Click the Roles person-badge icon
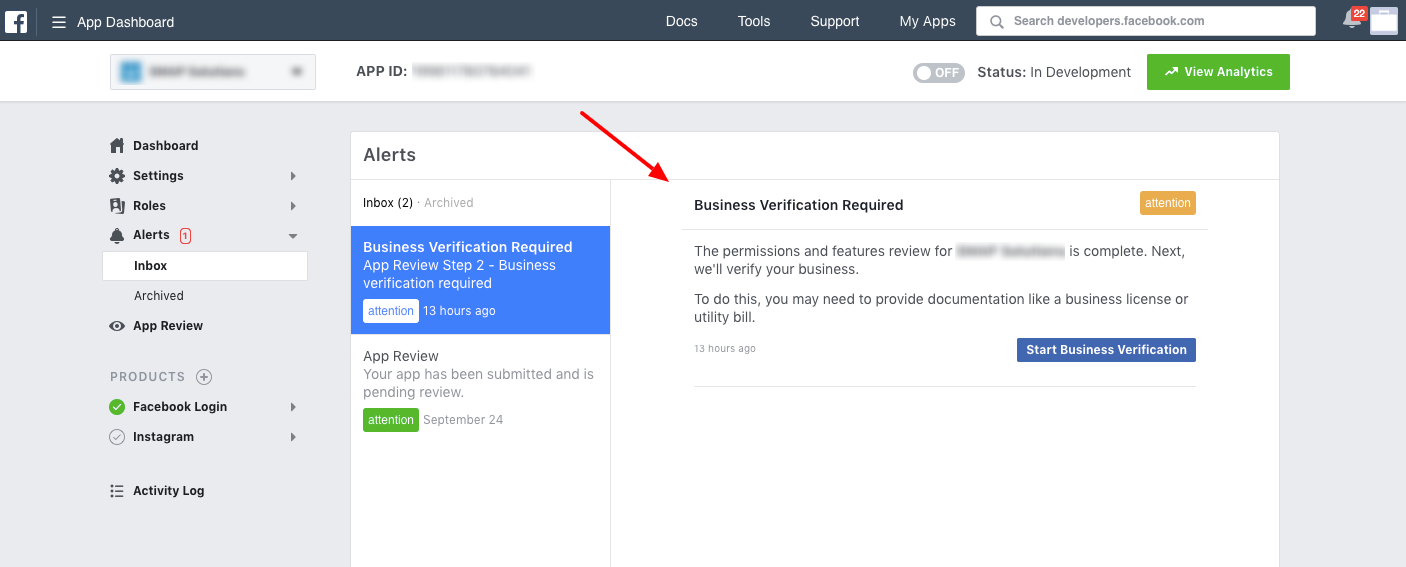This screenshot has height=567, width=1406. click(117, 205)
